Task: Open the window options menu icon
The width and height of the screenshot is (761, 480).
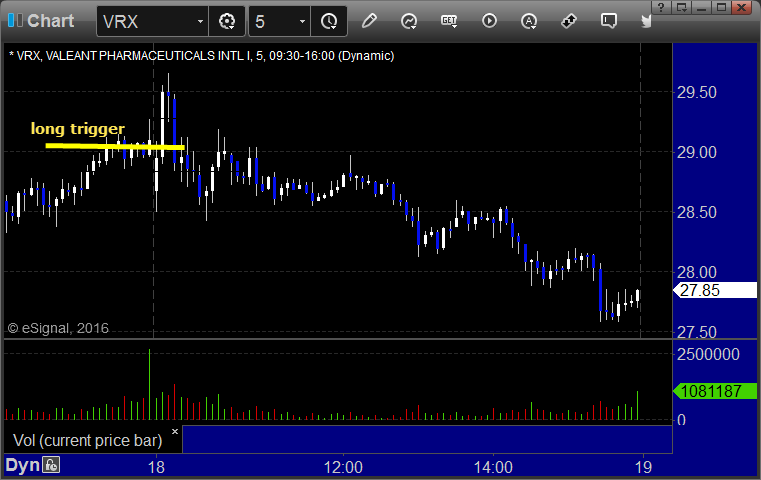Action: 682,7
